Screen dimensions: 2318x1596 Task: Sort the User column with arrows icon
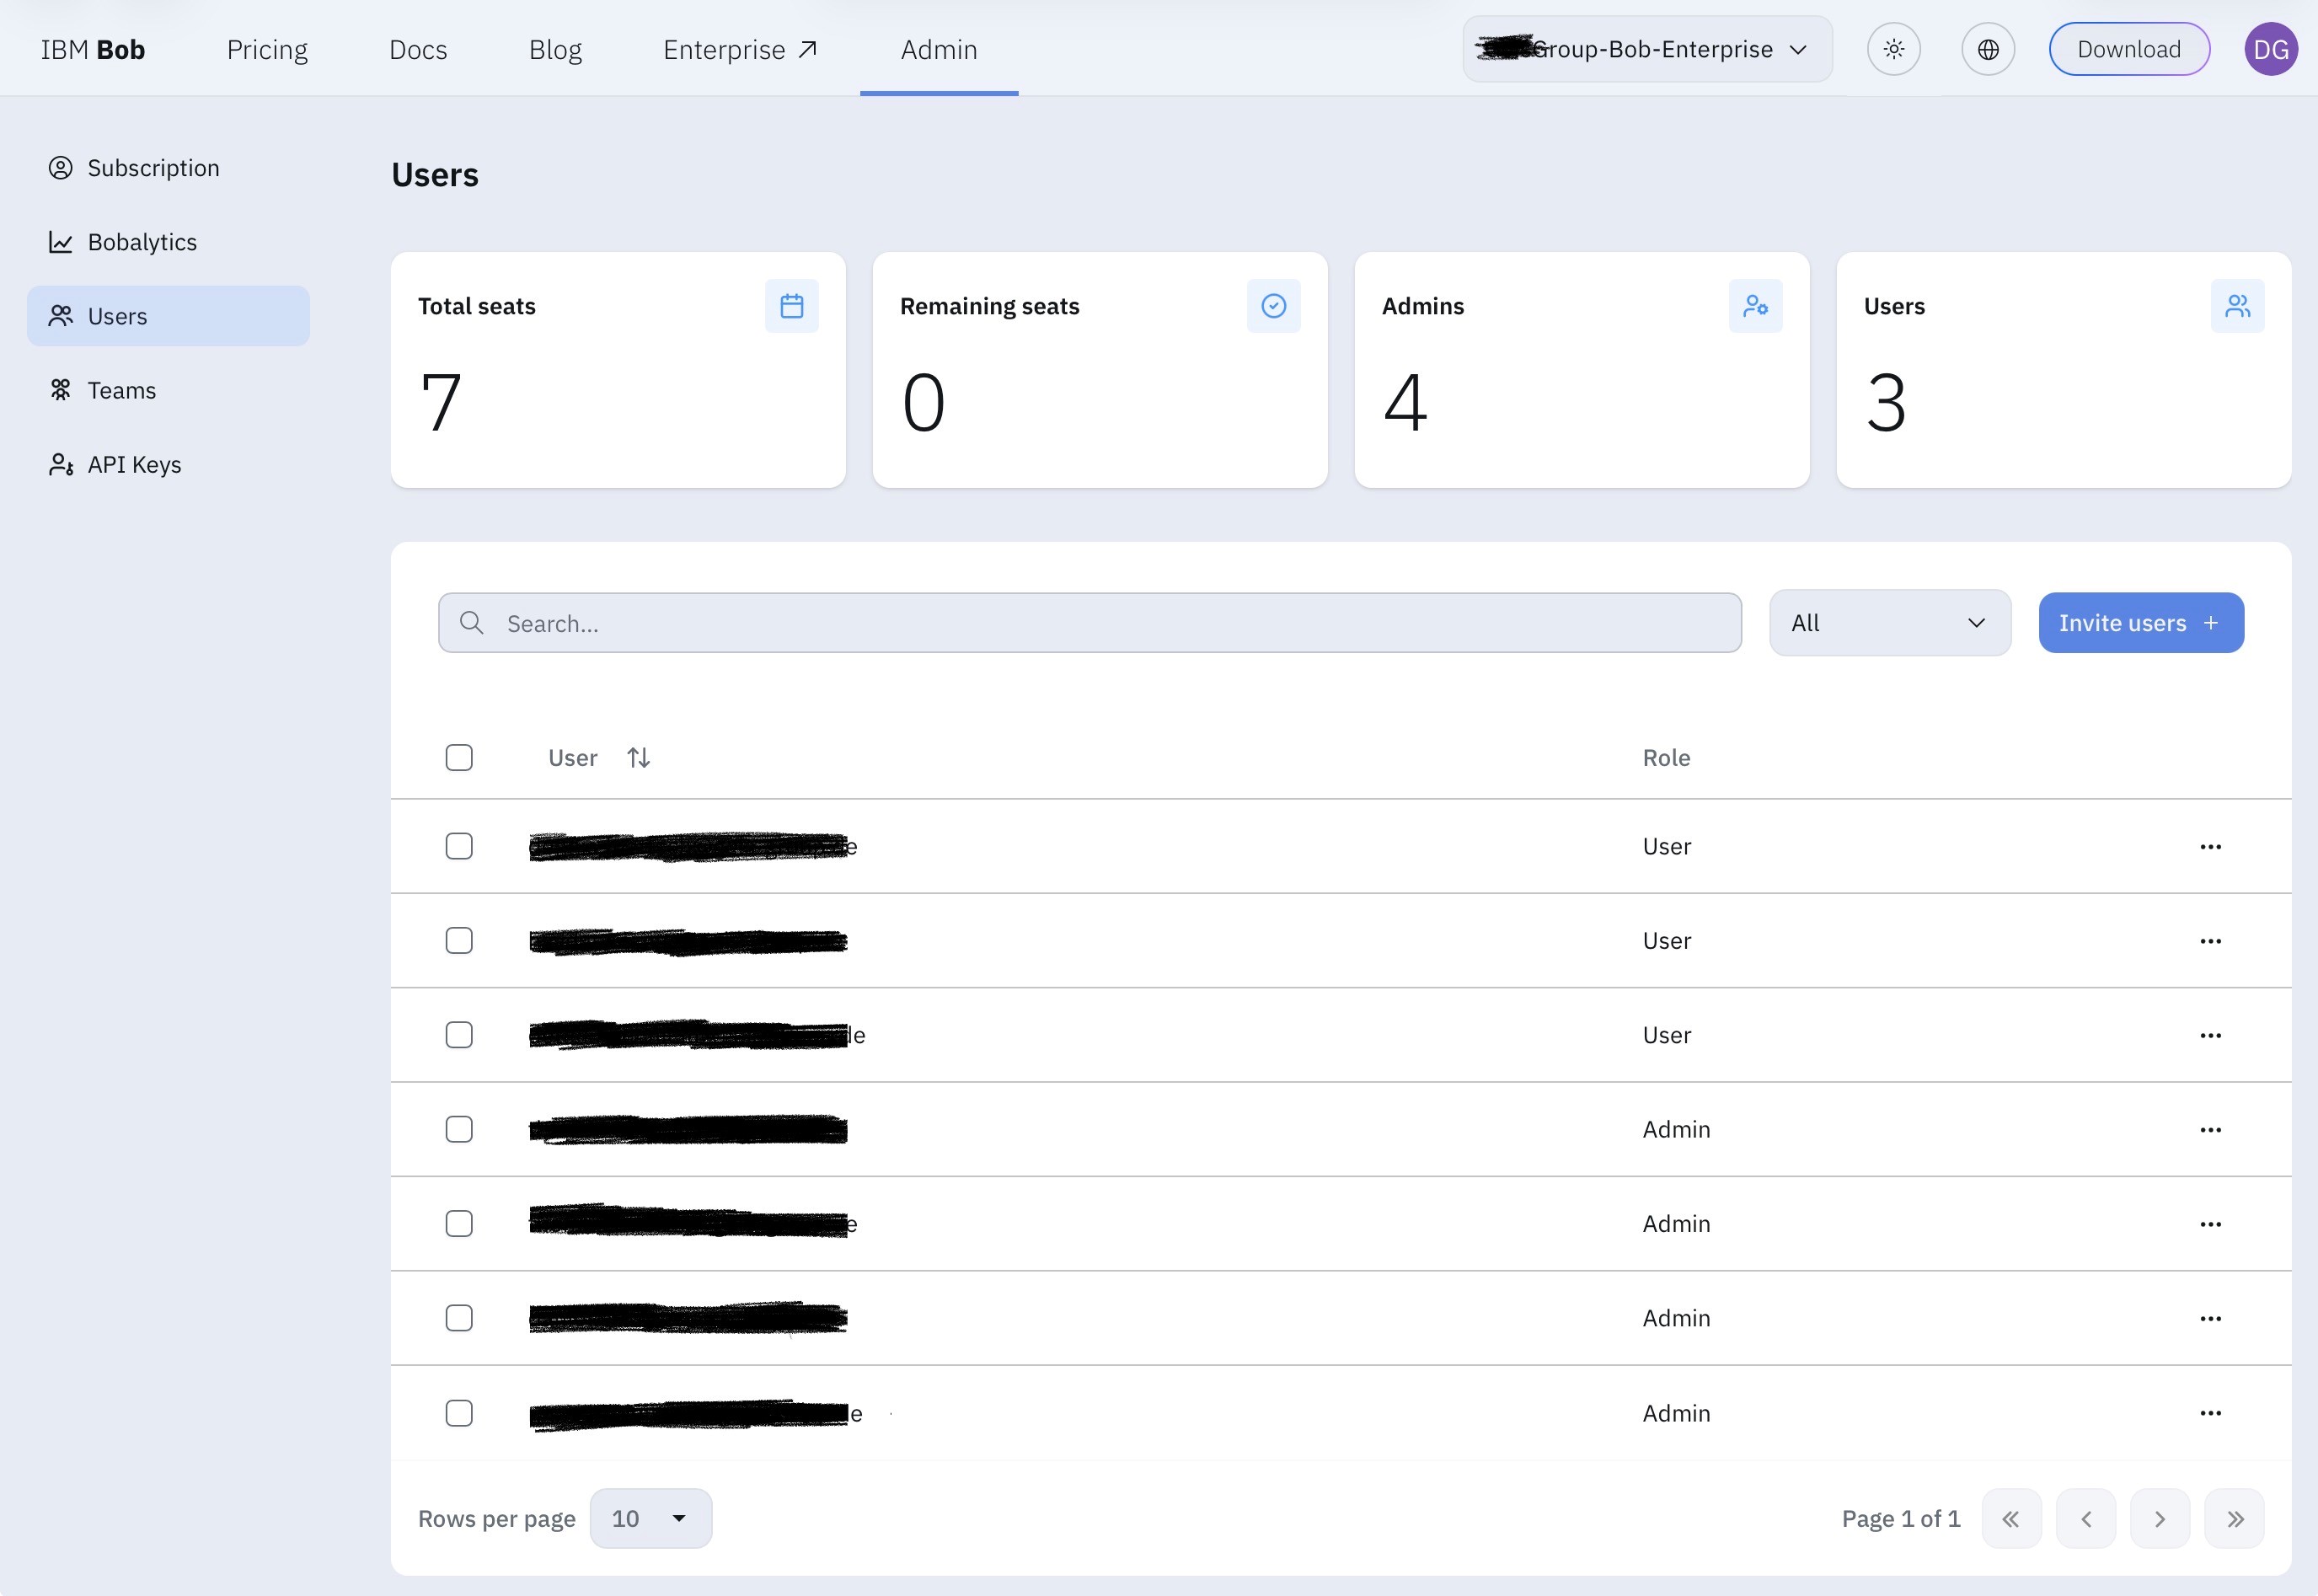639,758
